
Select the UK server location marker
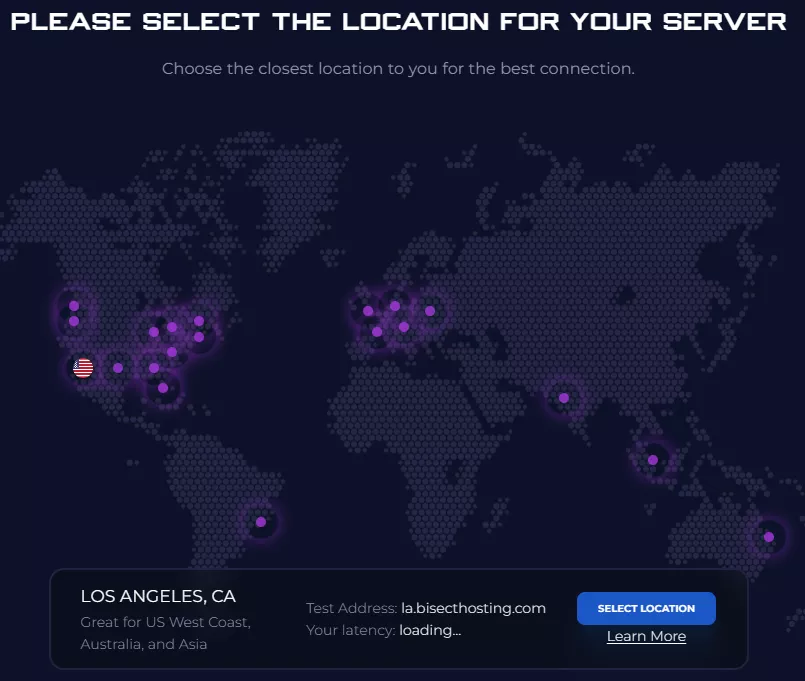pos(368,310)
